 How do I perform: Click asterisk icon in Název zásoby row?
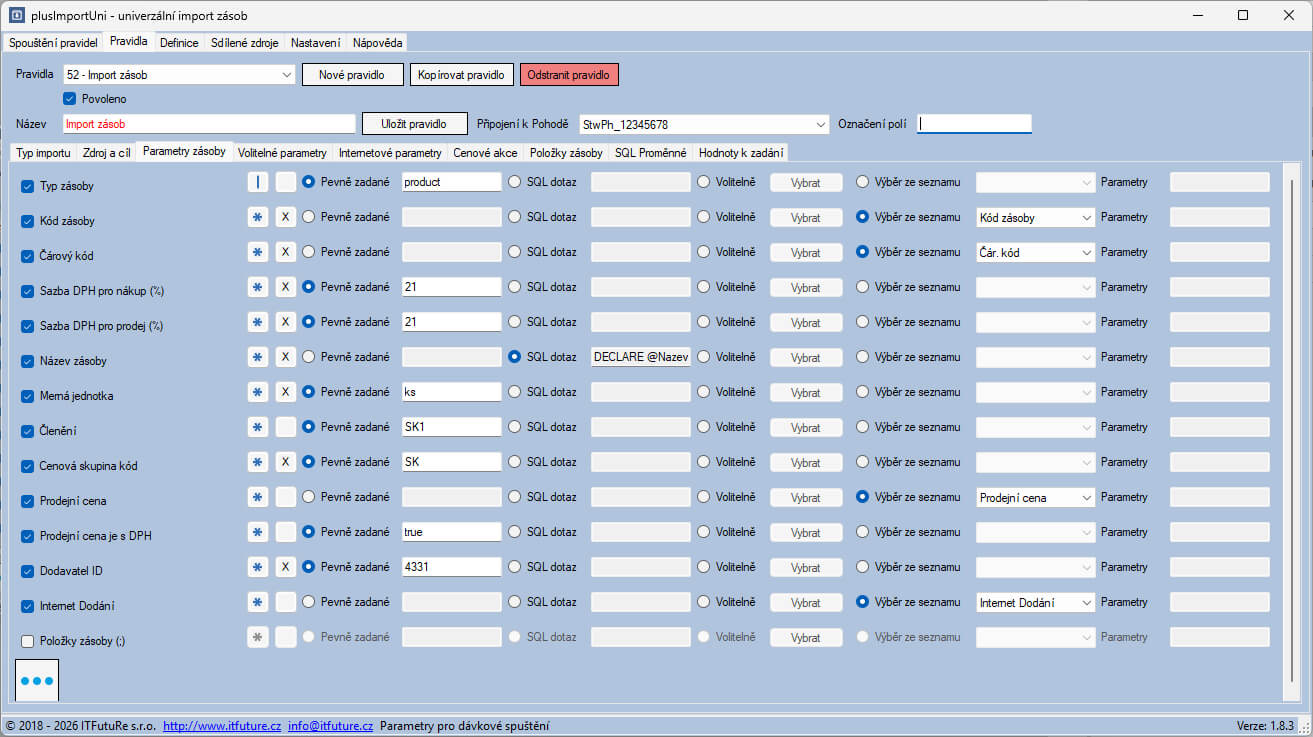tap(258, 357)
